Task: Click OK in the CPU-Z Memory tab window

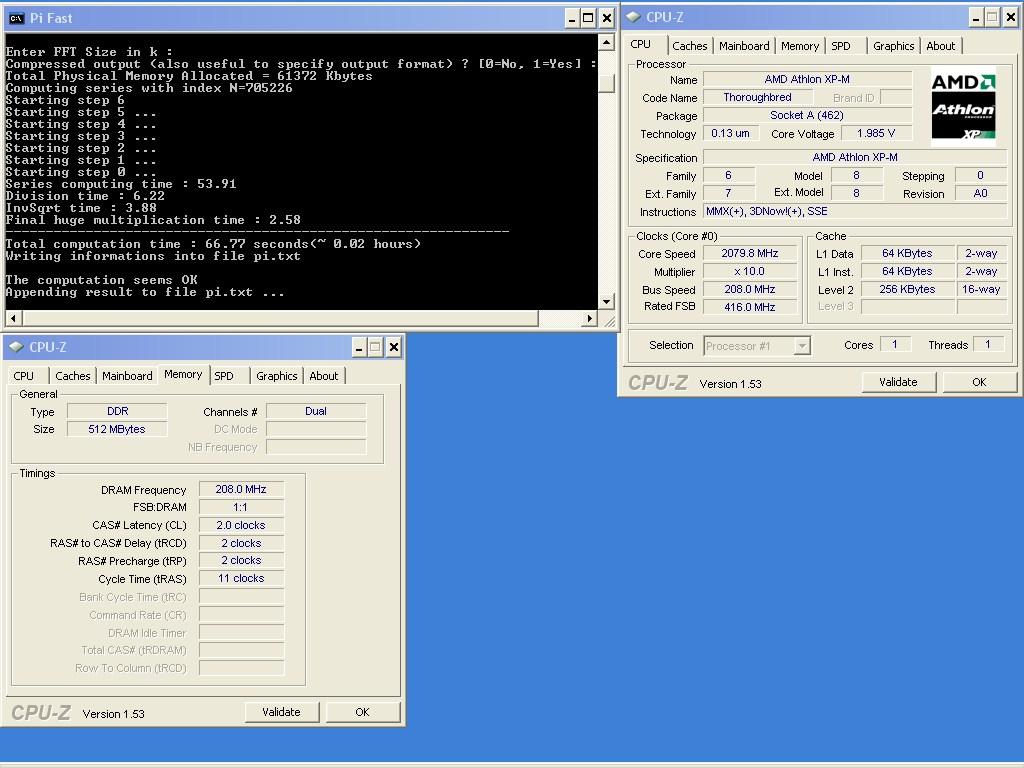Action: [362, 712]
